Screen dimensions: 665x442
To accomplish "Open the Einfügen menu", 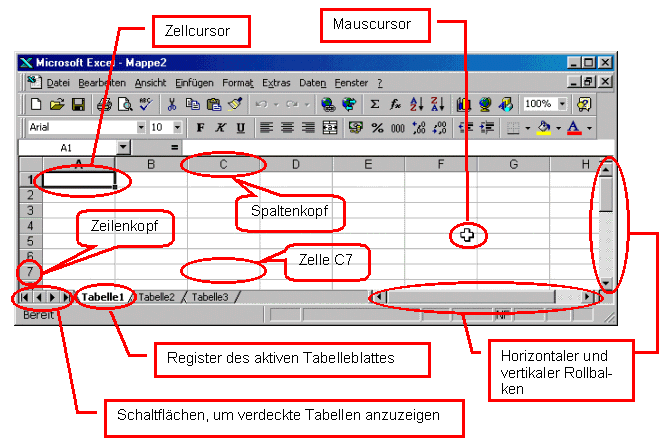I will click(x=194, y=83).
